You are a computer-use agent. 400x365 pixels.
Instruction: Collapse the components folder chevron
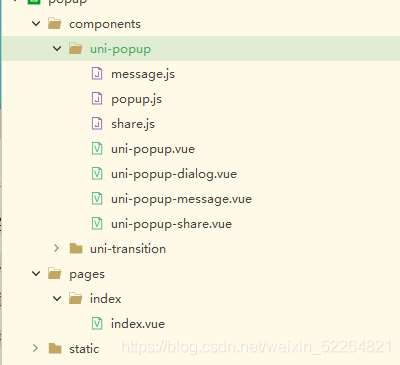point(36,24)
